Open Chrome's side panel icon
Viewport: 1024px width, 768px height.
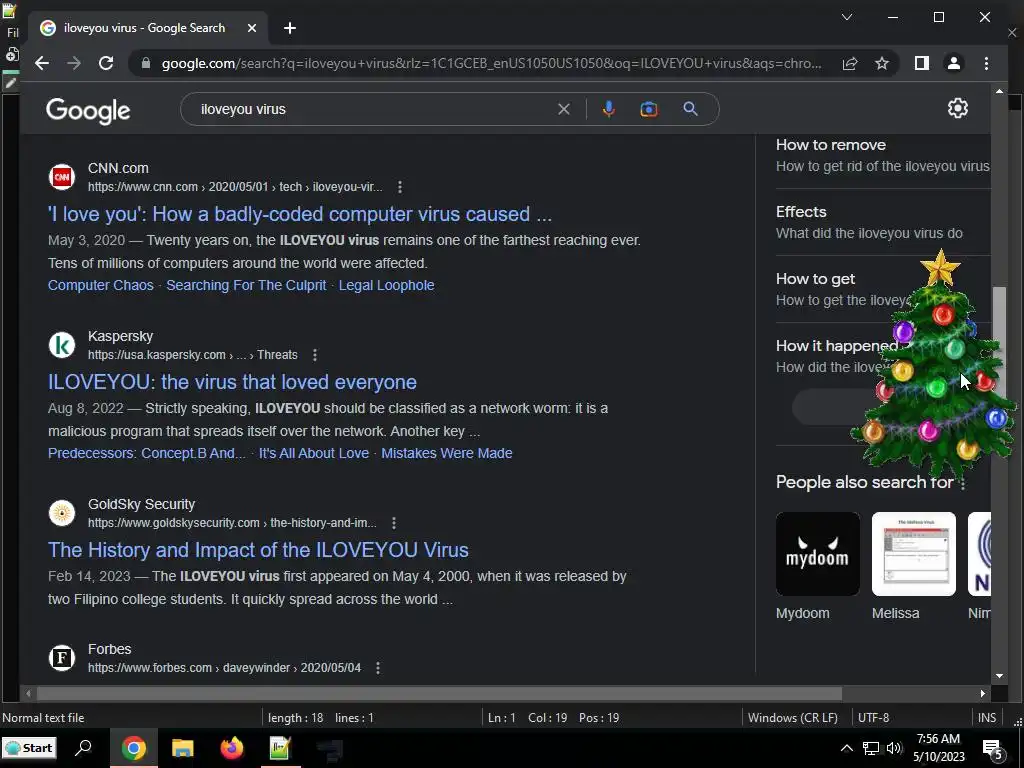(x=921, y=63)
